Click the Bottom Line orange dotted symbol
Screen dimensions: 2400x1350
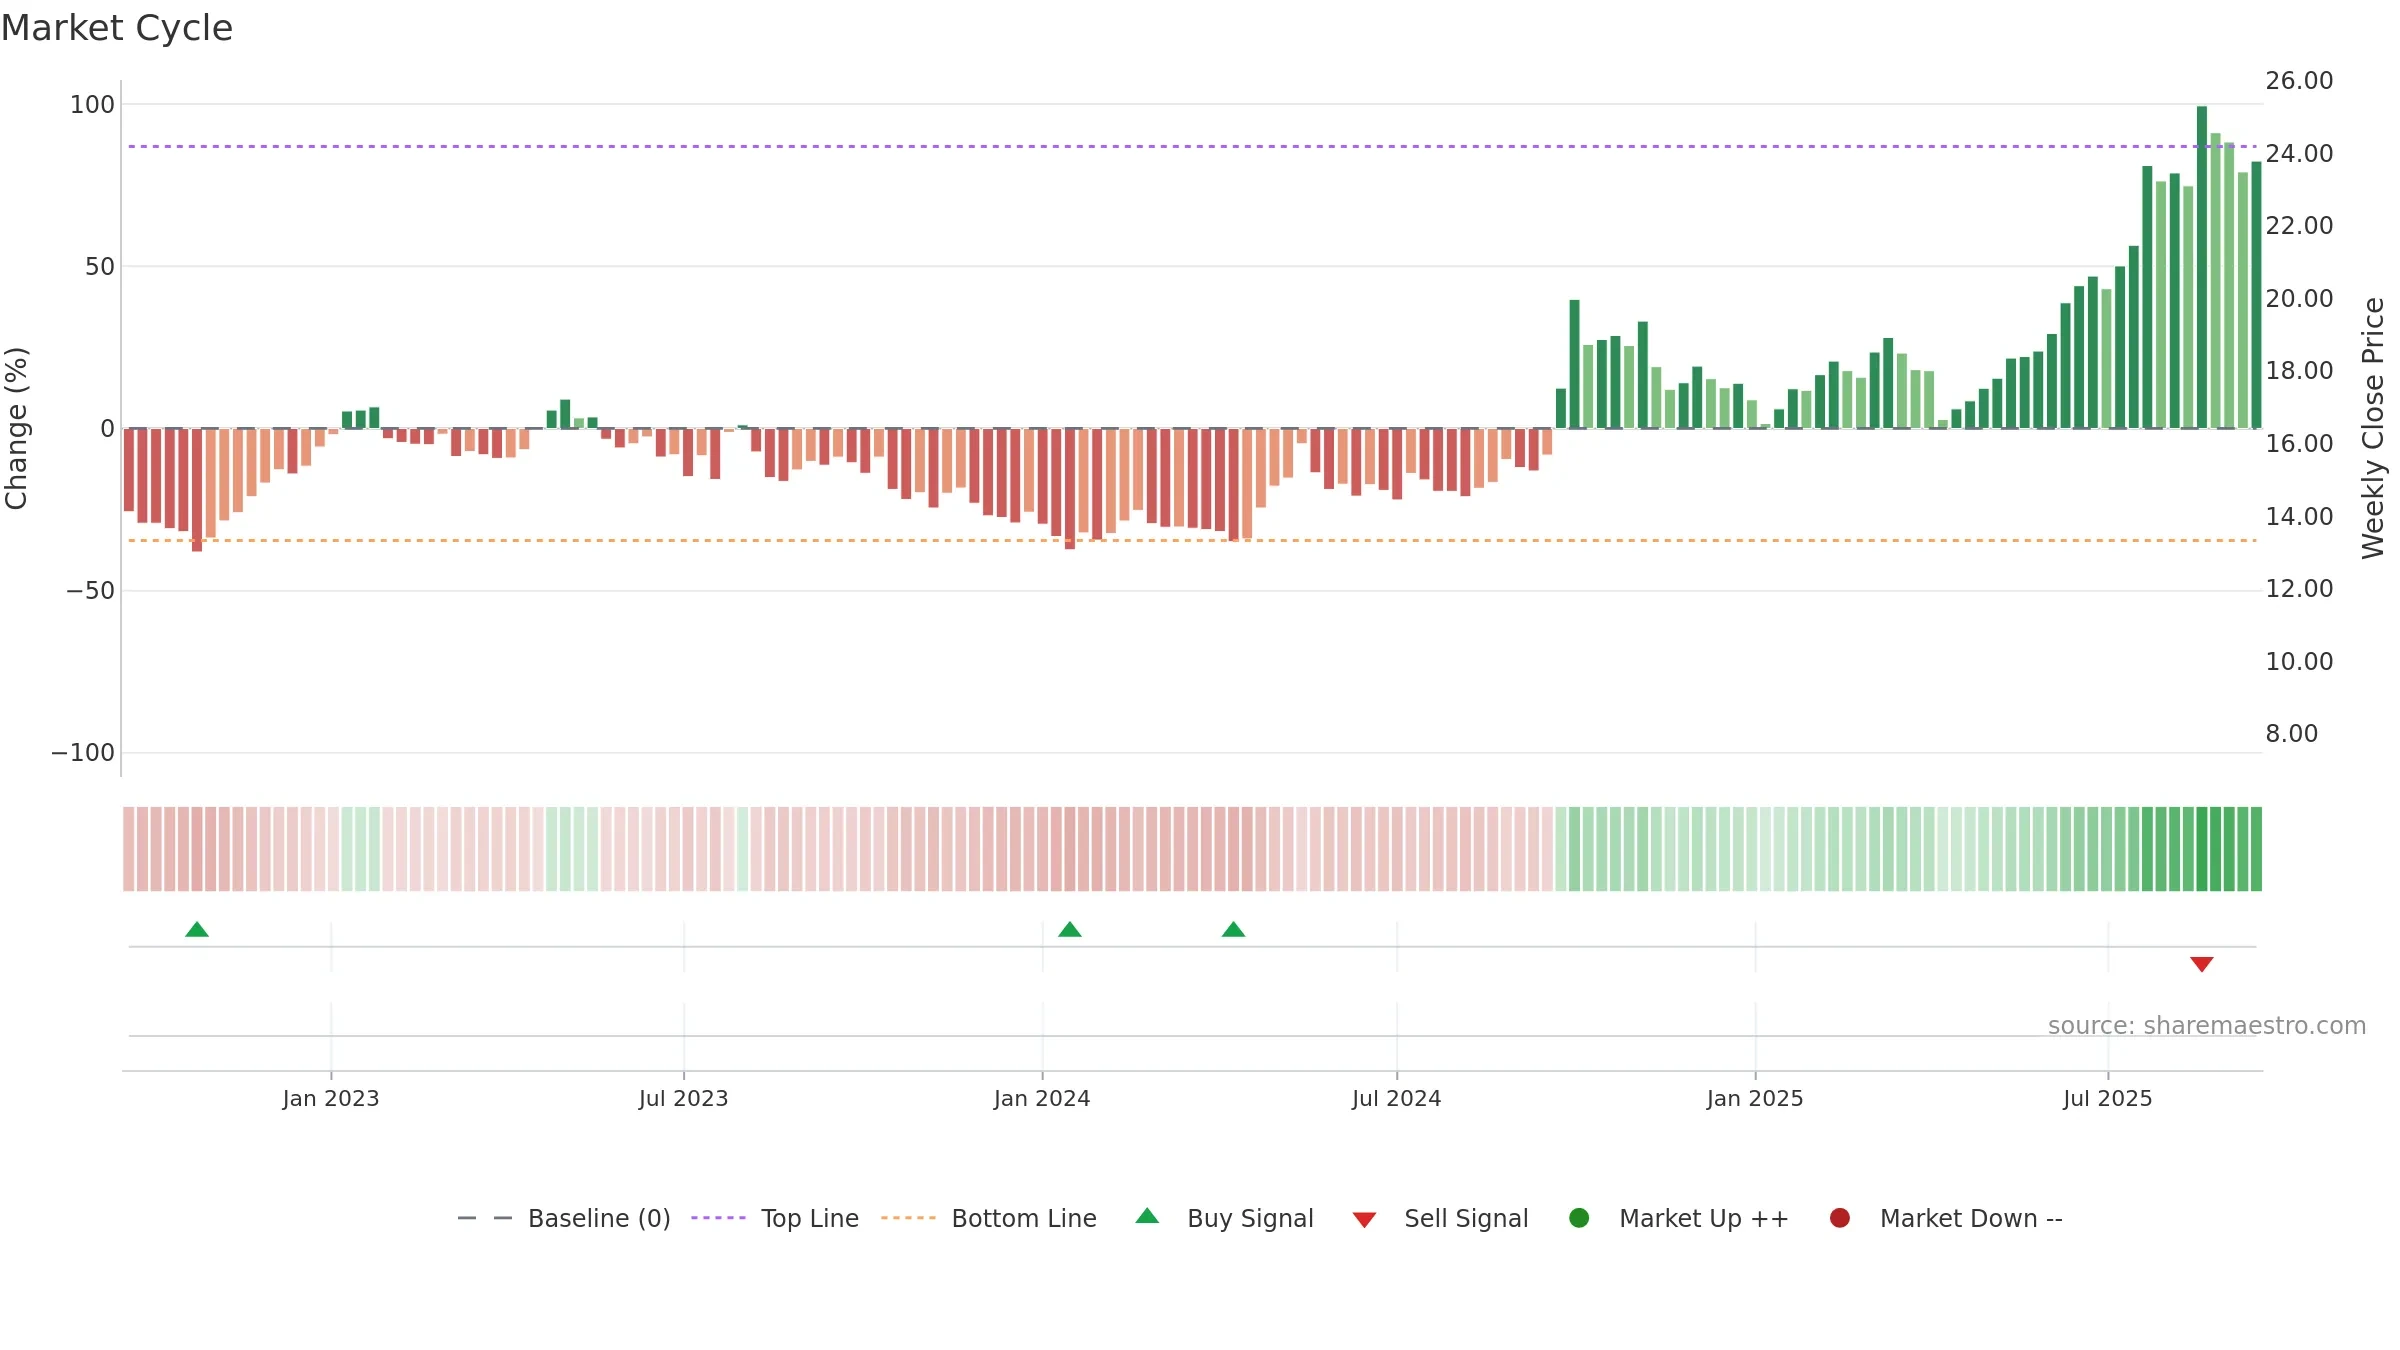coord(908,1218)
